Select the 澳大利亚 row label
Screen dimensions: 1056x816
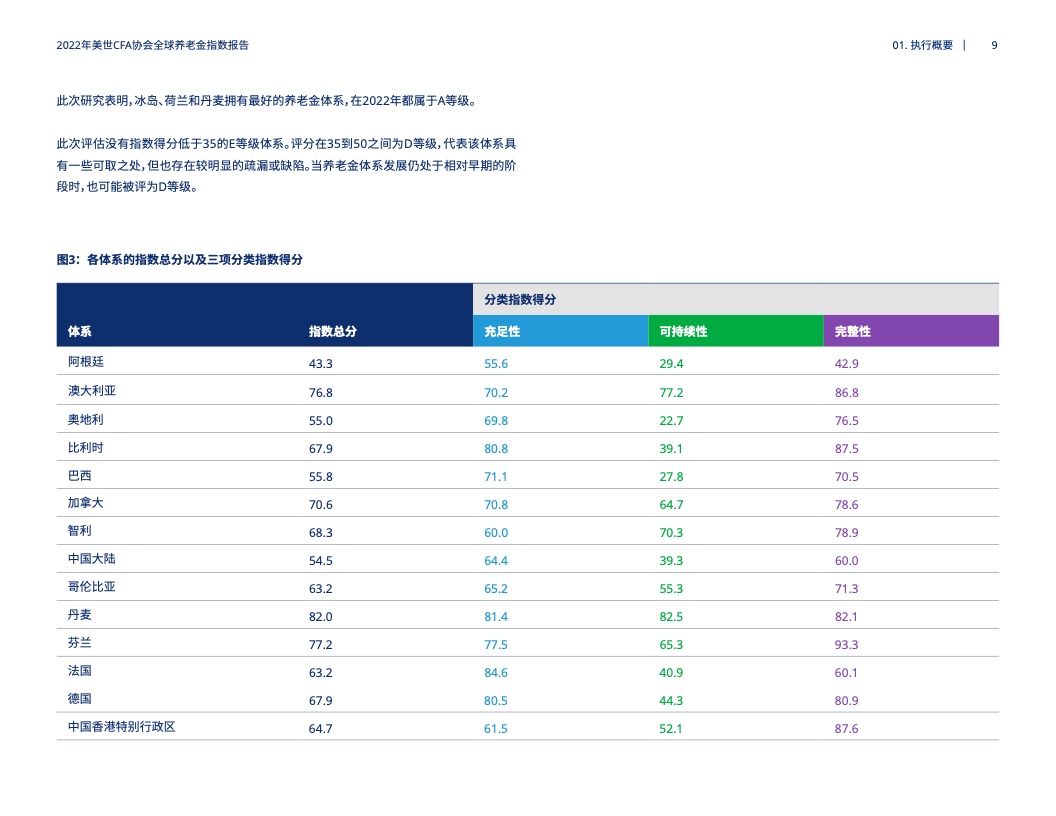coord(92,391)
